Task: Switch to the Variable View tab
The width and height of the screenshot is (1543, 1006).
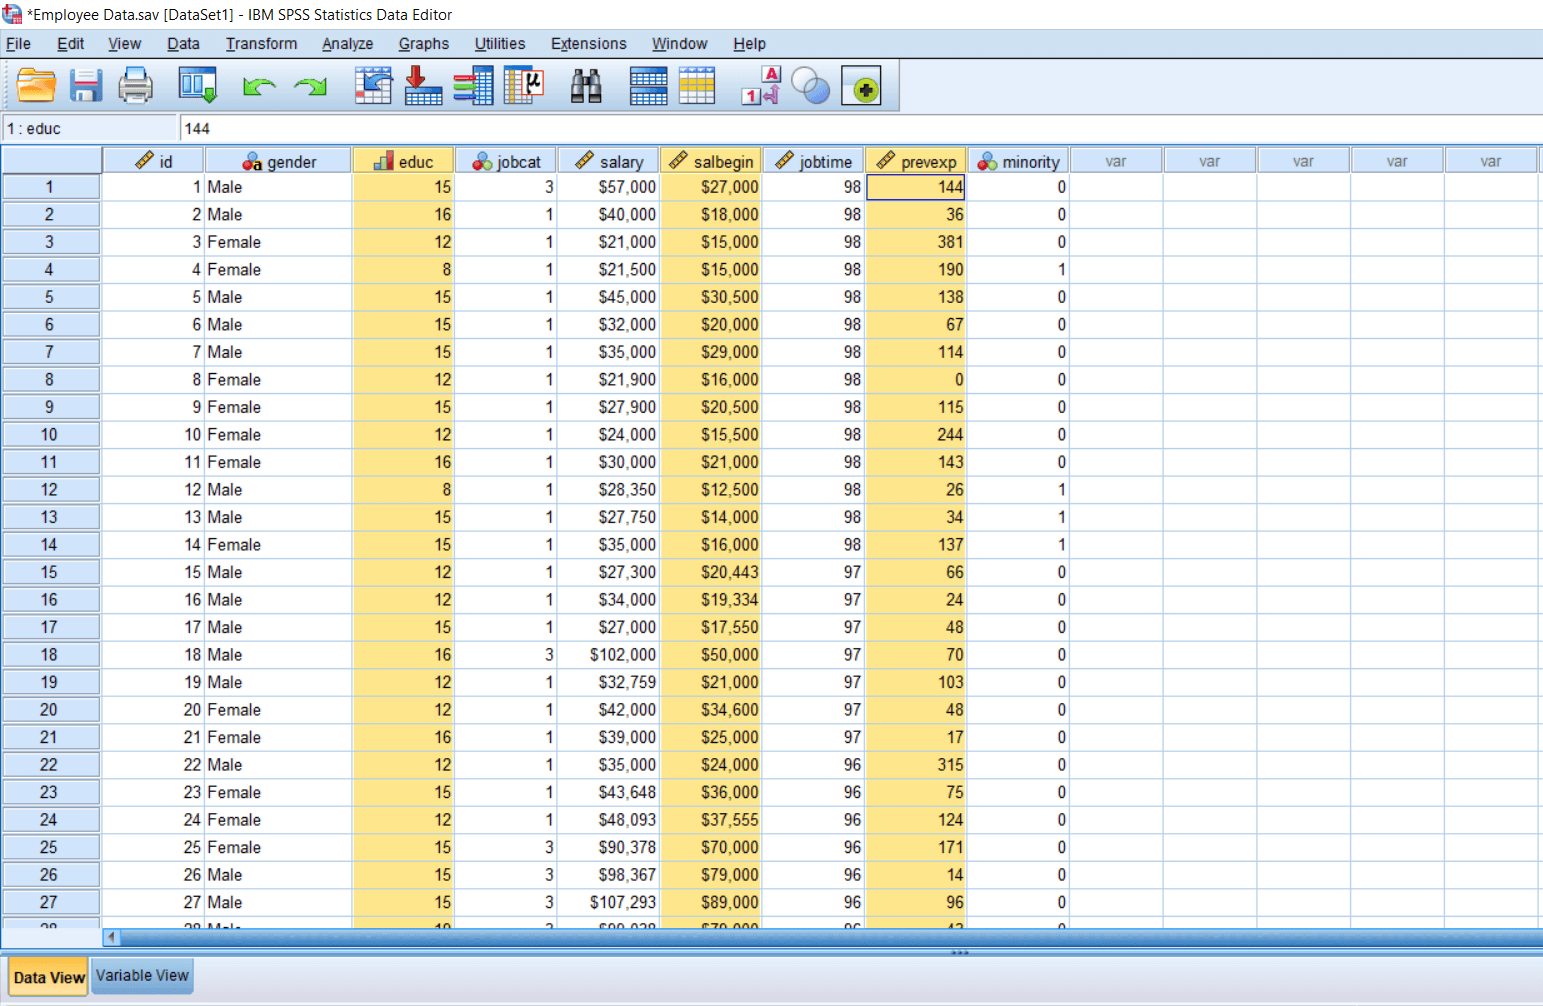Action: pyautogui.click(x=142, y=976)
